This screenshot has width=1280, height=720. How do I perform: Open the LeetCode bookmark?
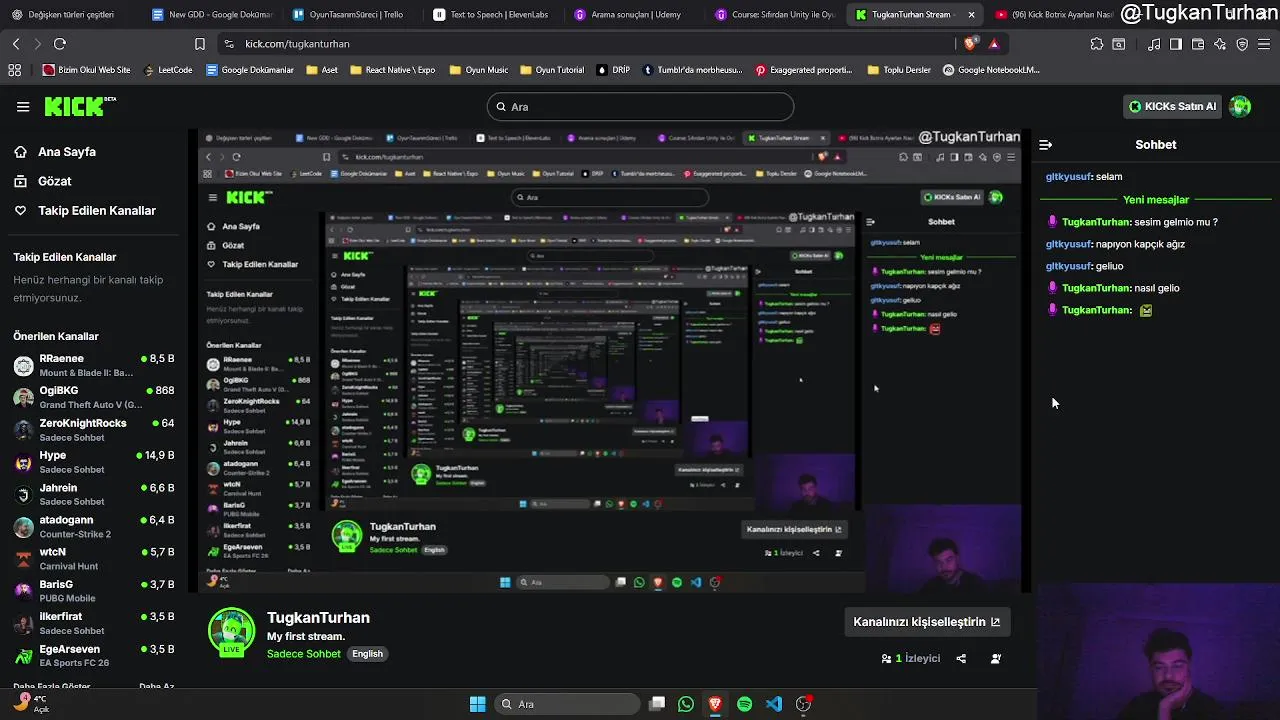tap(168, 70)
